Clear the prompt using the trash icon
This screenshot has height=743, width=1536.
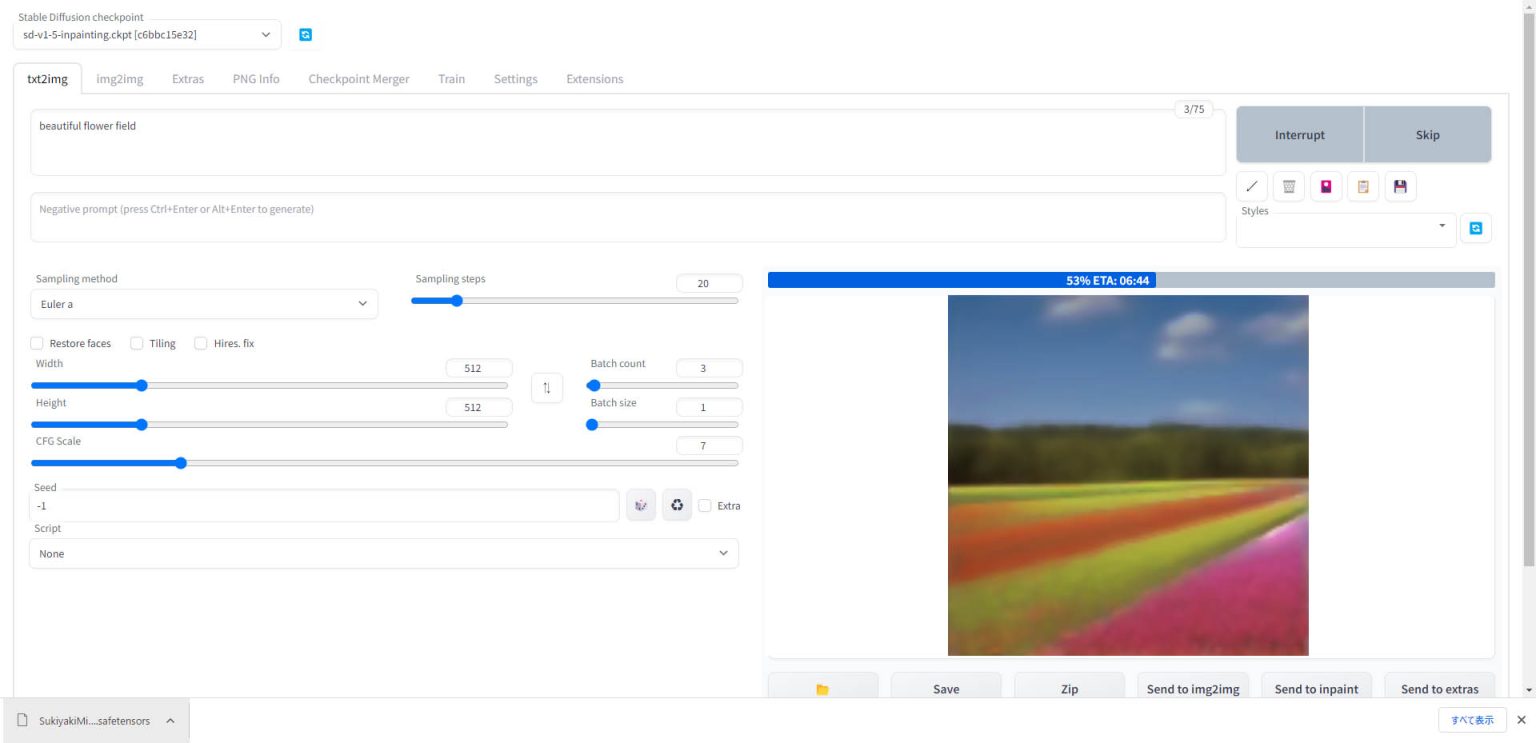pos(1288,186)
